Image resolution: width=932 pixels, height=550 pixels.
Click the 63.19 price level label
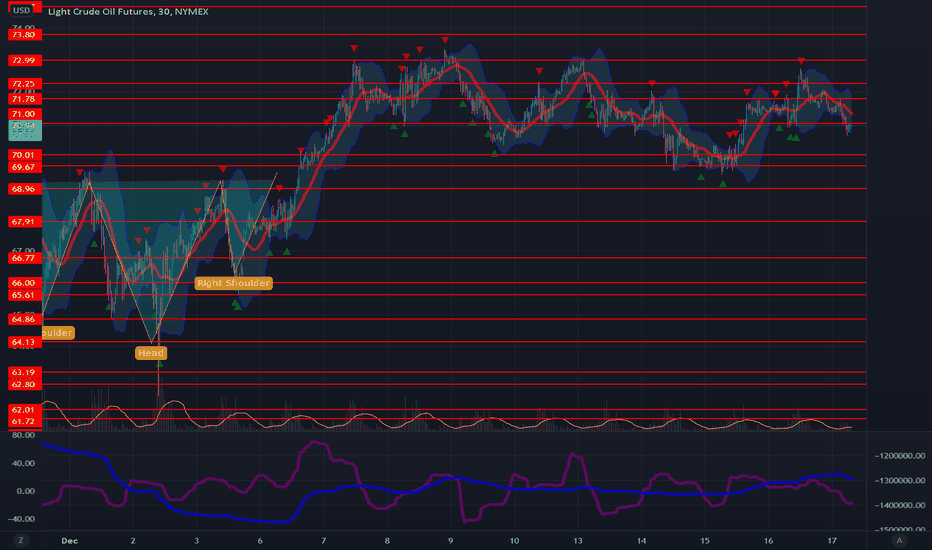[24, 373]
